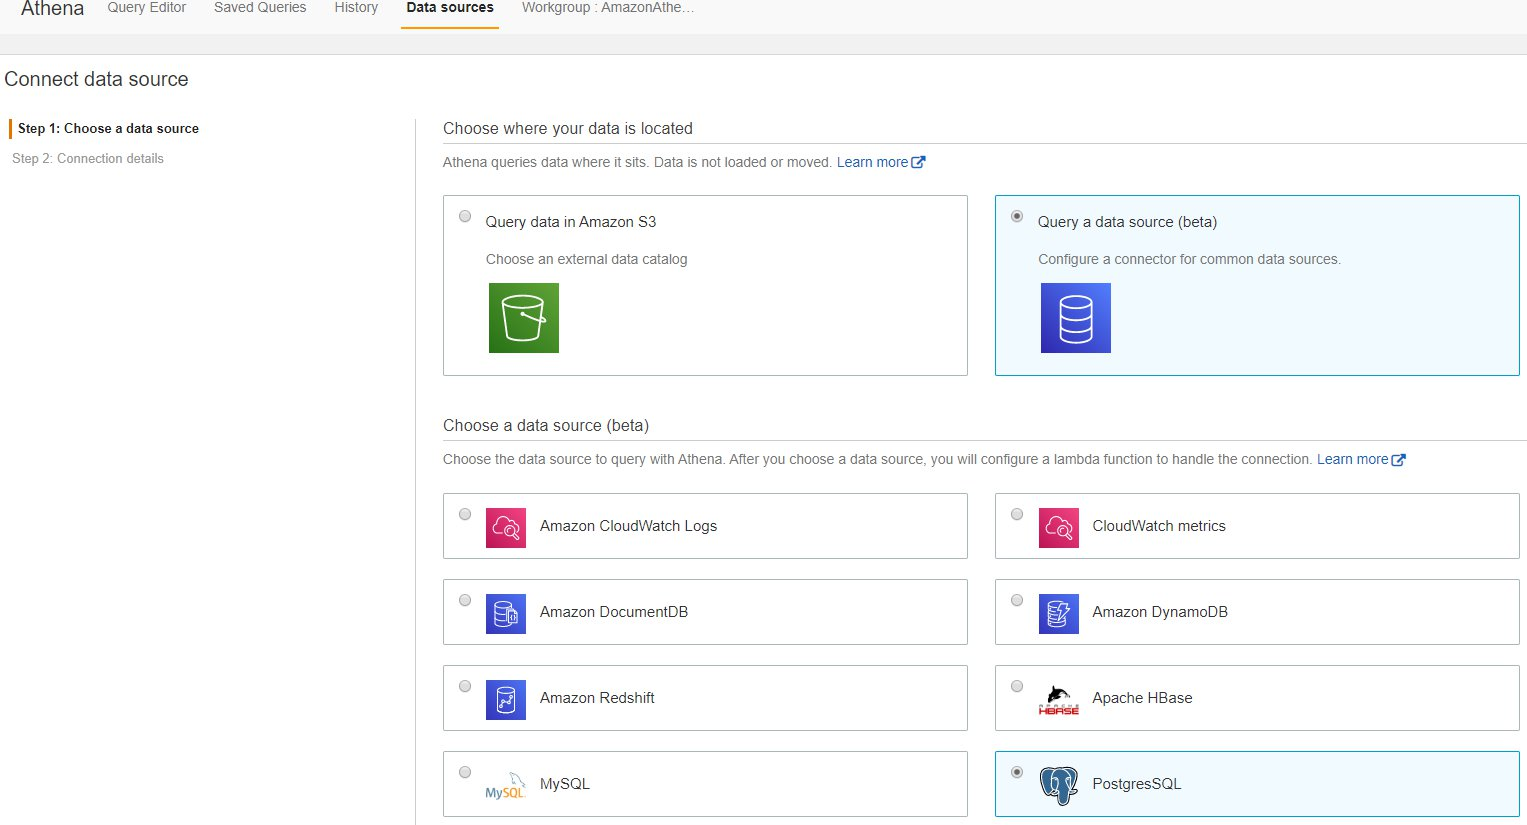Click the green Amazon S3 bucket icon
This screenshot has height=825, width=1527.
[x=524, y=318]
